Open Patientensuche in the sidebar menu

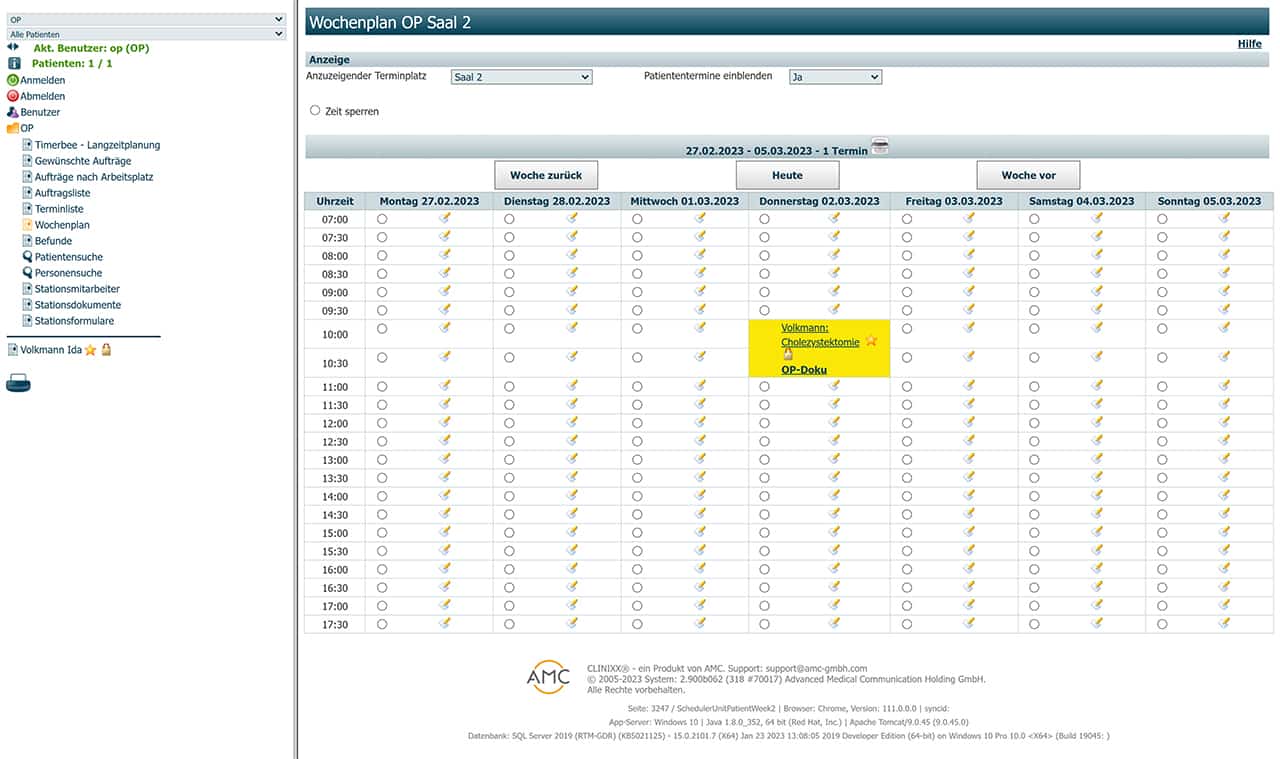click(68, 257)
